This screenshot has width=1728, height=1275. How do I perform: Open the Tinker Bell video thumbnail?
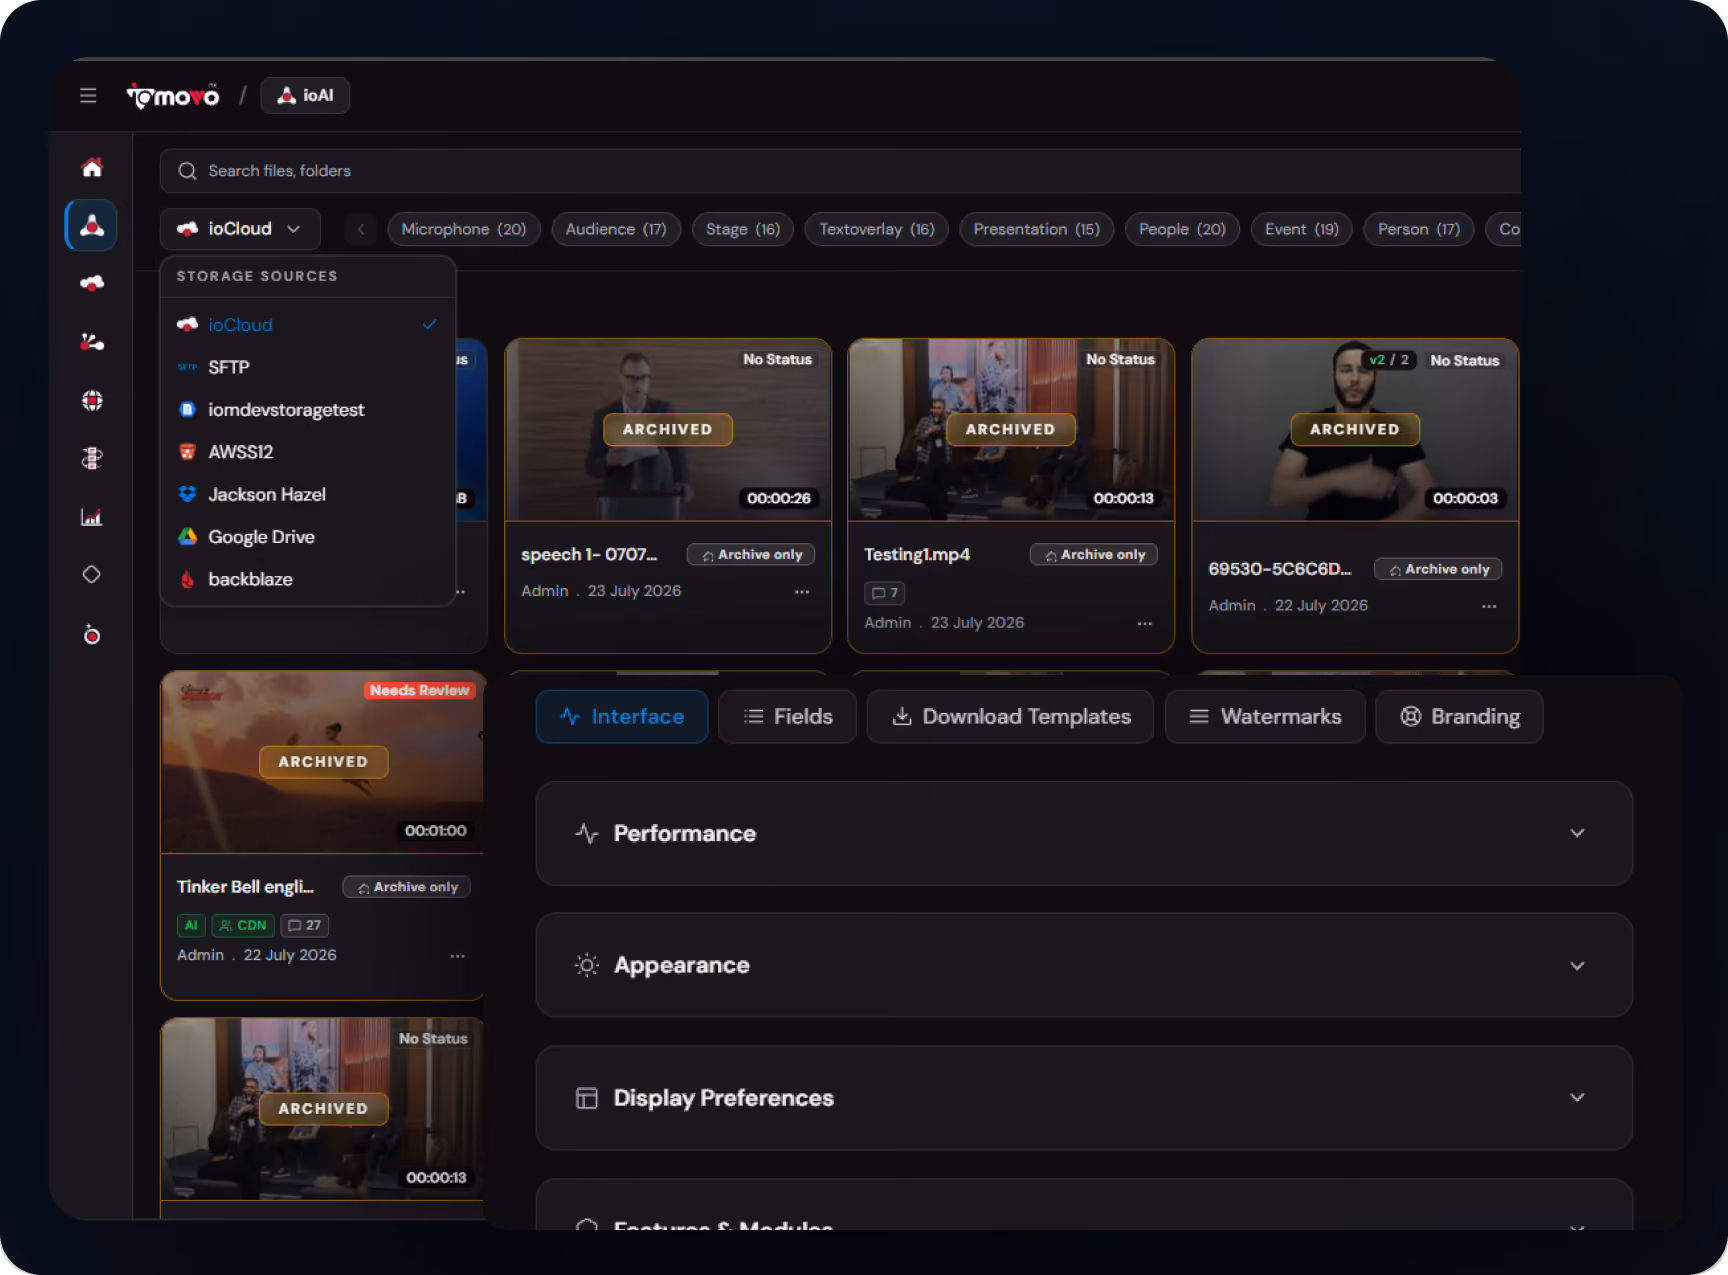point(323,762)
